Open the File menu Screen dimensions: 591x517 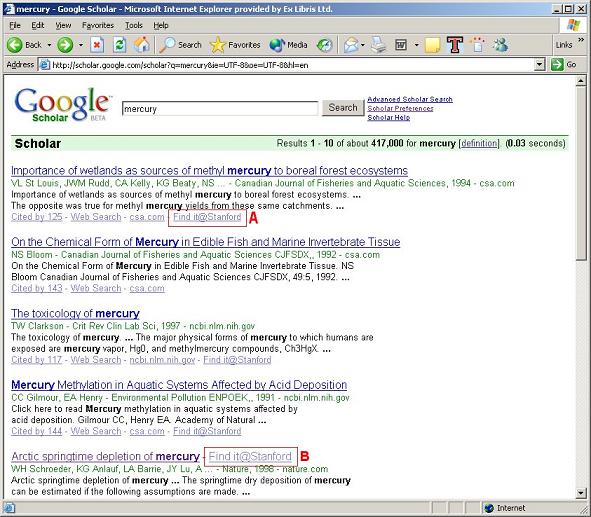click(15, 25)
